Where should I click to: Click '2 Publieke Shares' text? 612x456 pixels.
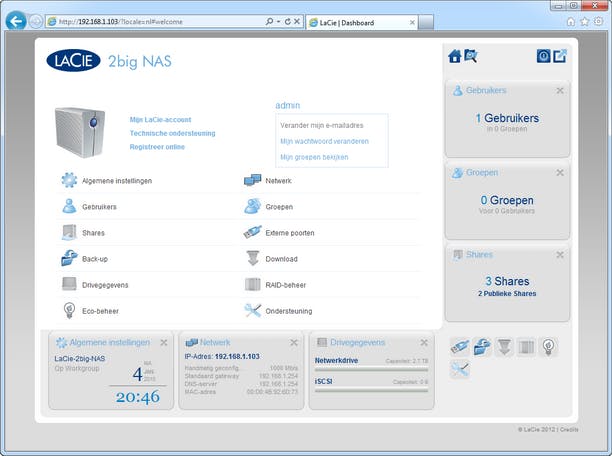coord(507,294)
